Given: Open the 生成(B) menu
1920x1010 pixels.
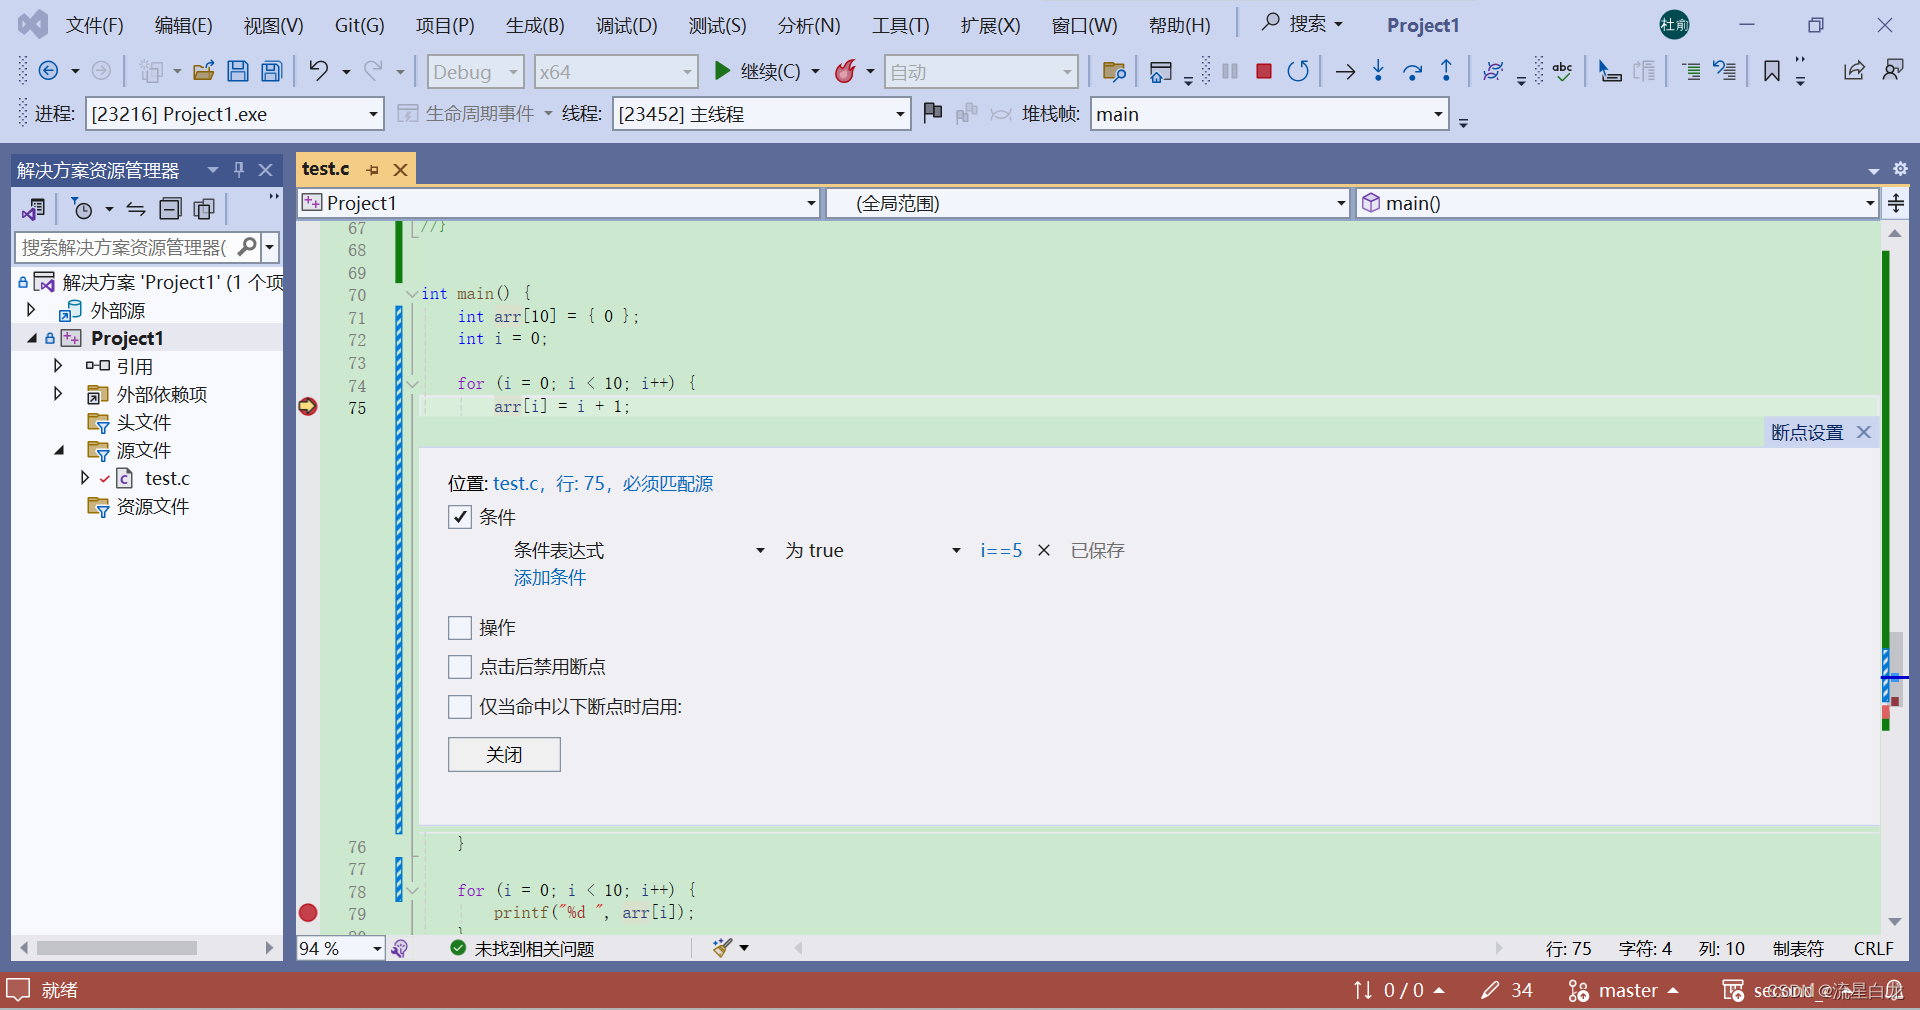Looking at the screenshot, I should (x=535, y=25).
